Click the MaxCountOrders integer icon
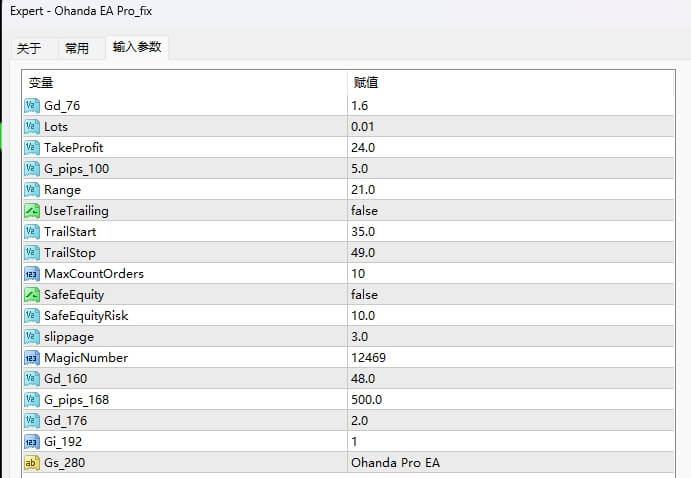 pyautogui.click(x=31, y=274)
